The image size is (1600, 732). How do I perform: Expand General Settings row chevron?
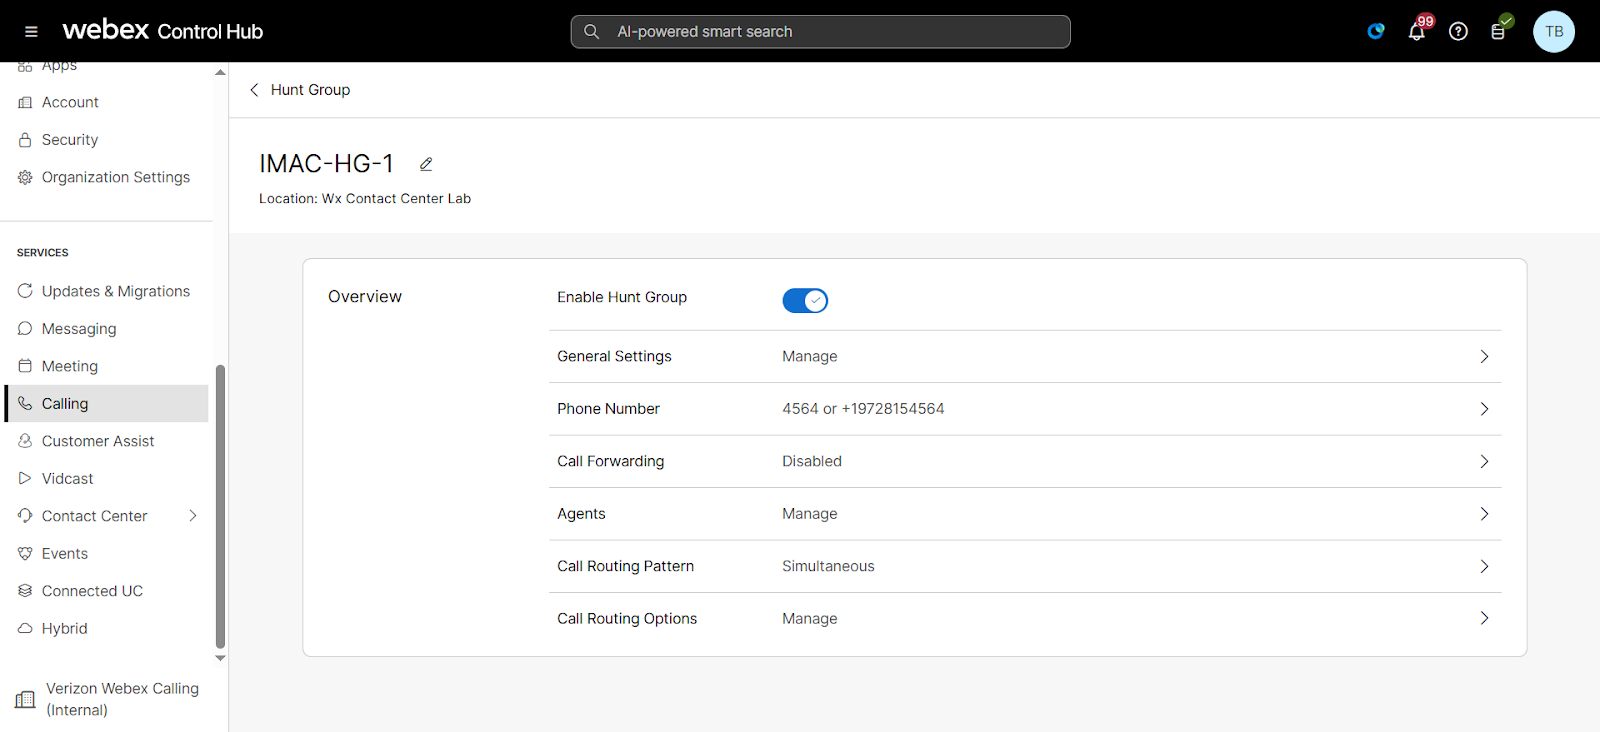(1484, 357)
